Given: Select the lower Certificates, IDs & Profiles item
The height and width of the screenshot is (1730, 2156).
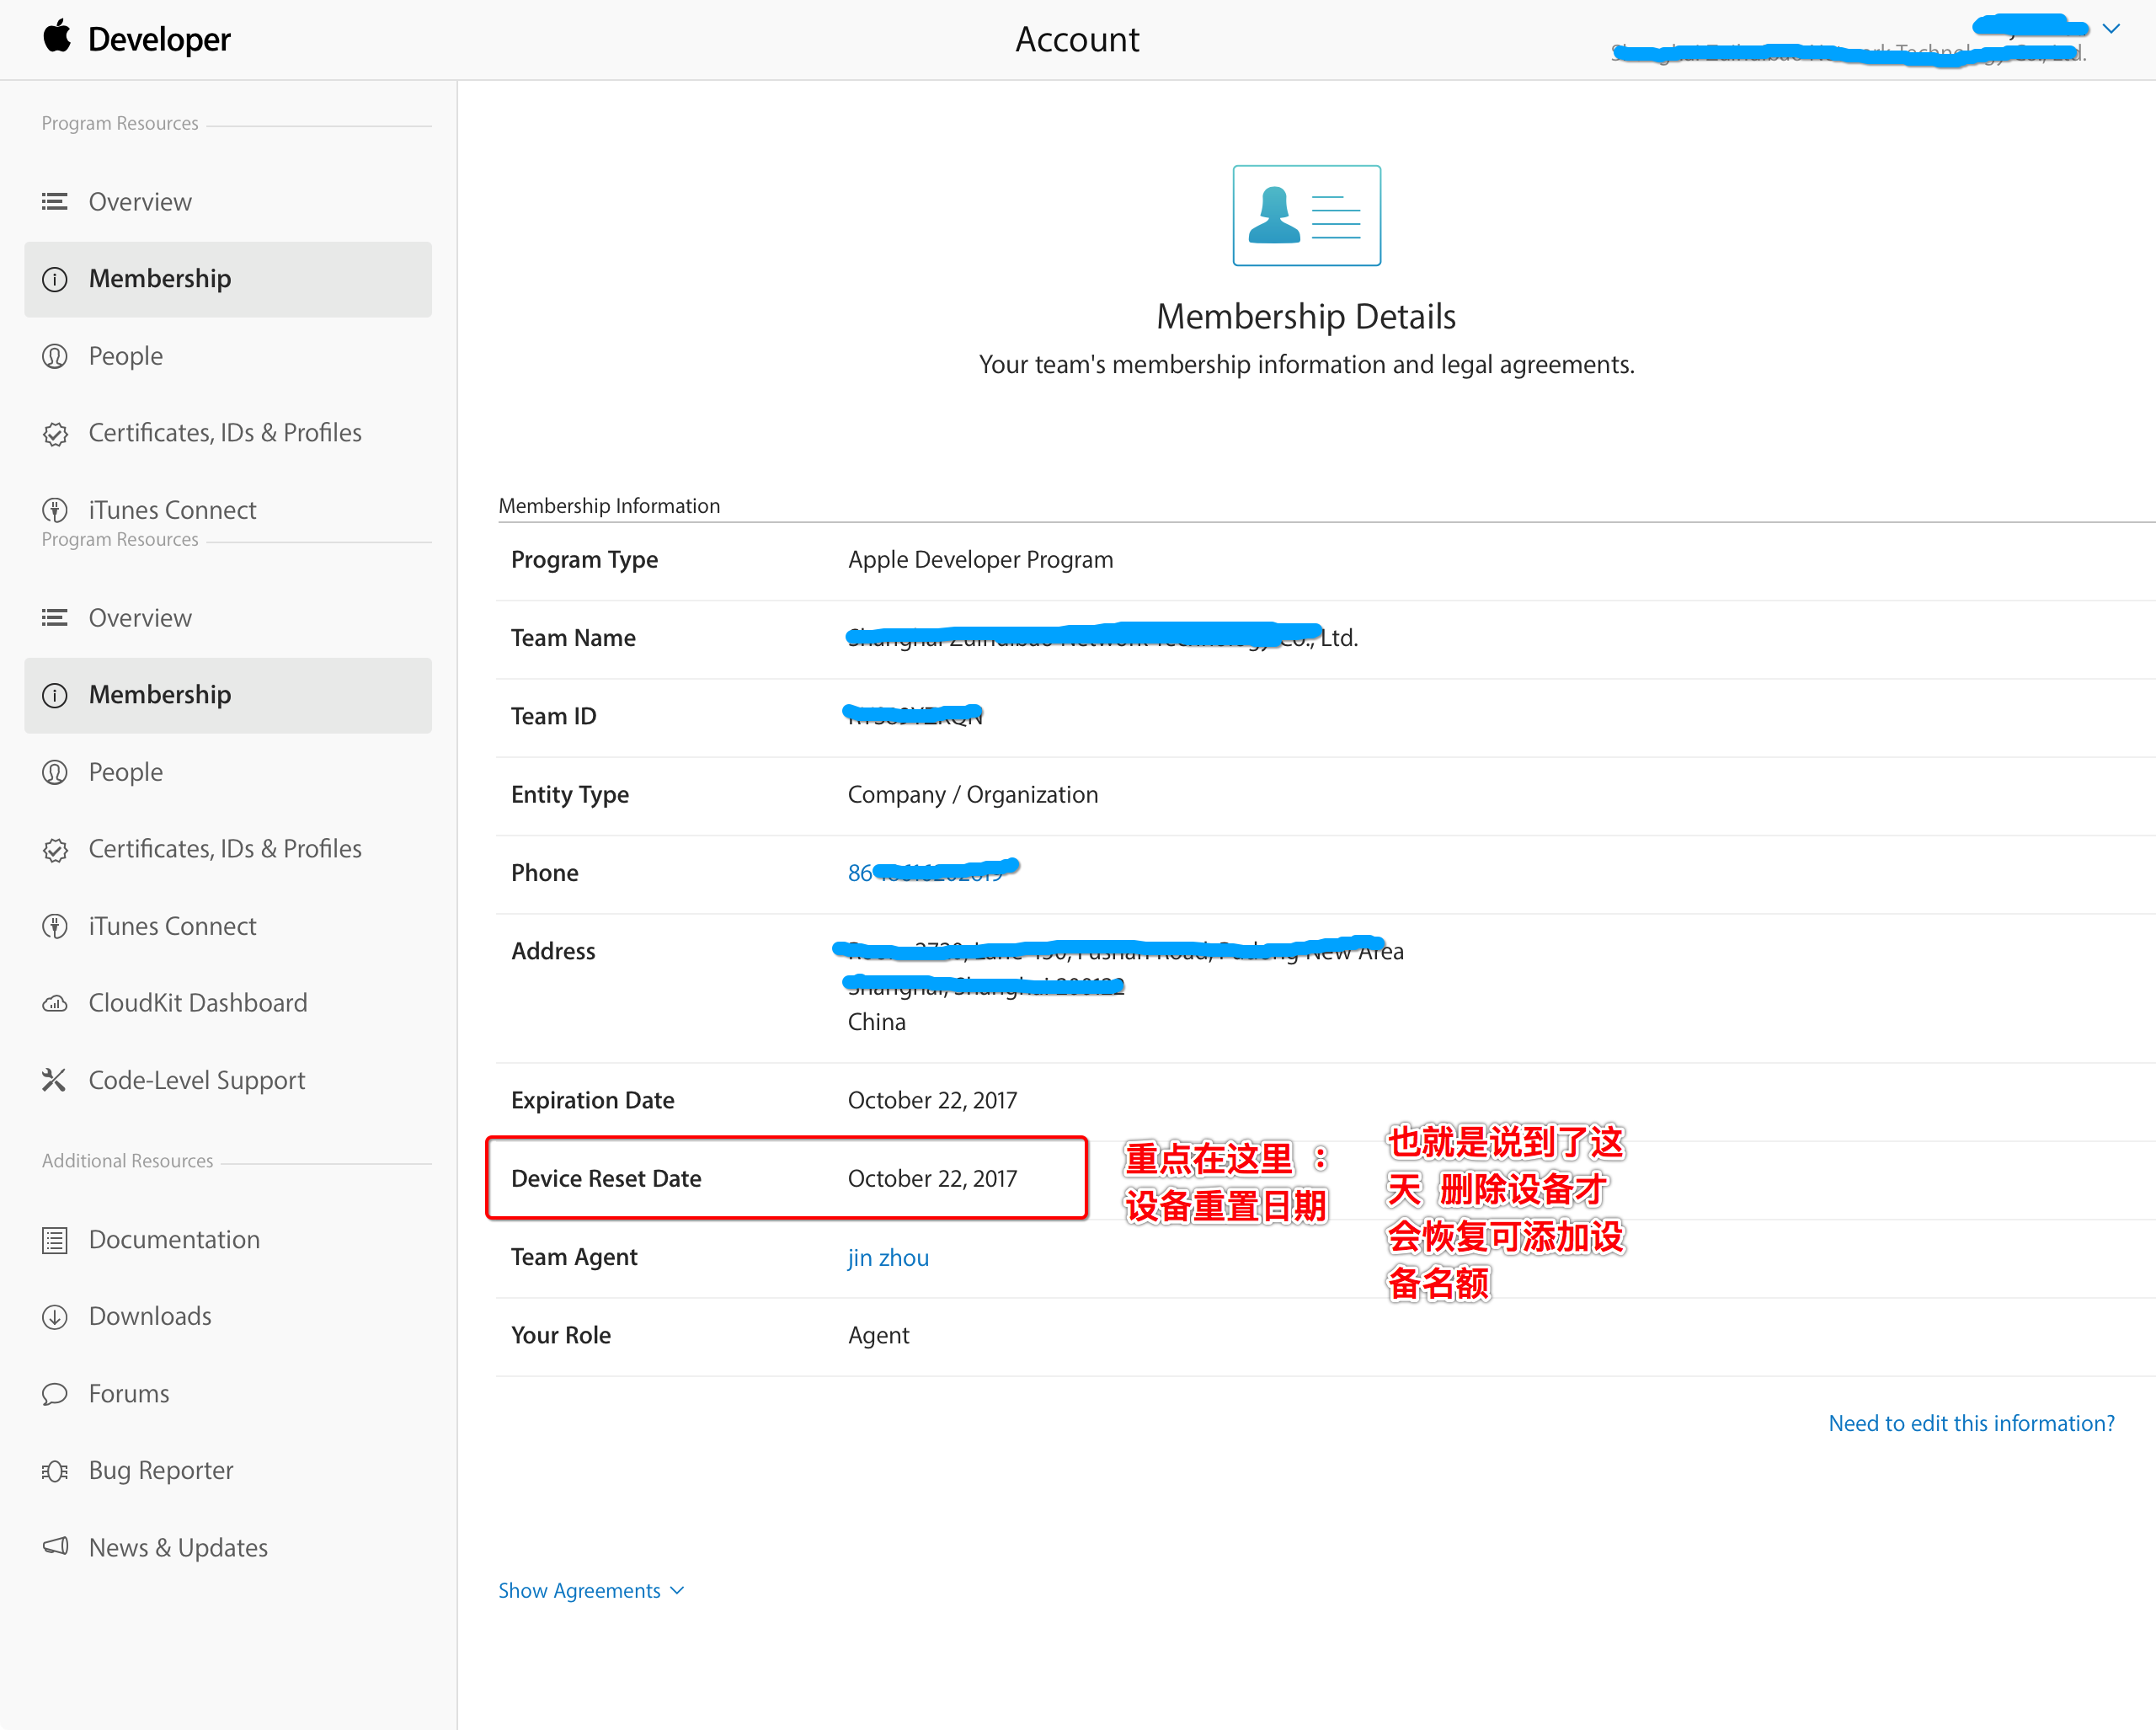Looking at the screenshot, I should (x=225, y=849).
